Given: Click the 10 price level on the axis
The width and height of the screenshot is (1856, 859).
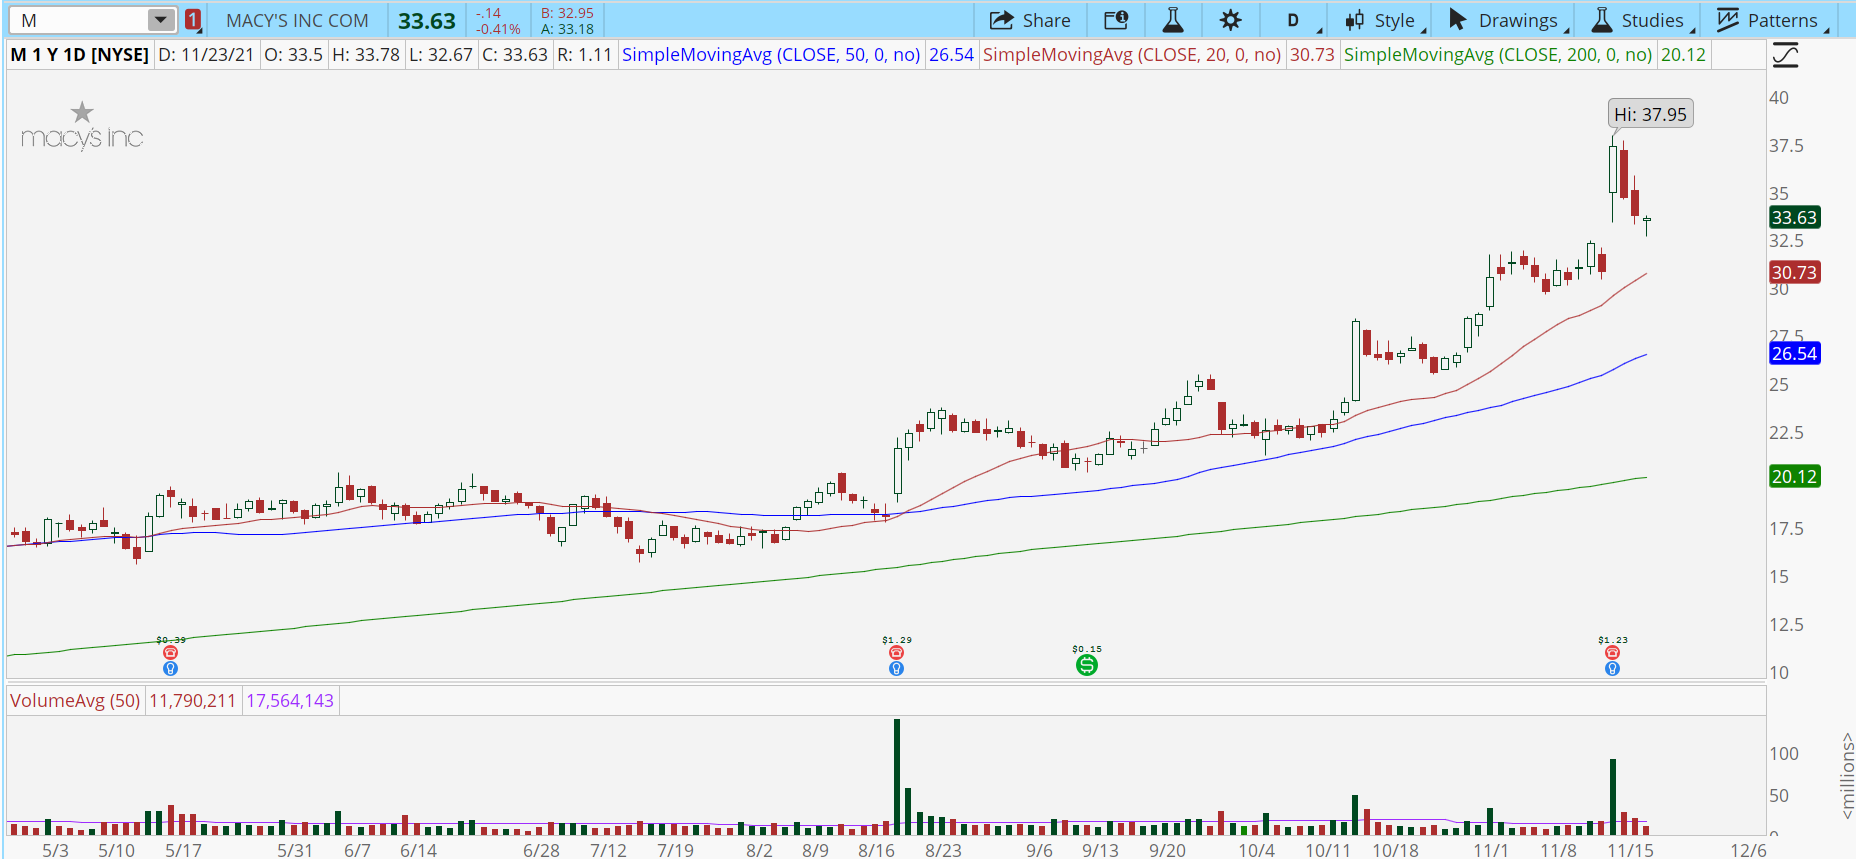Looking at the screenshot, I should point(1779,672).
